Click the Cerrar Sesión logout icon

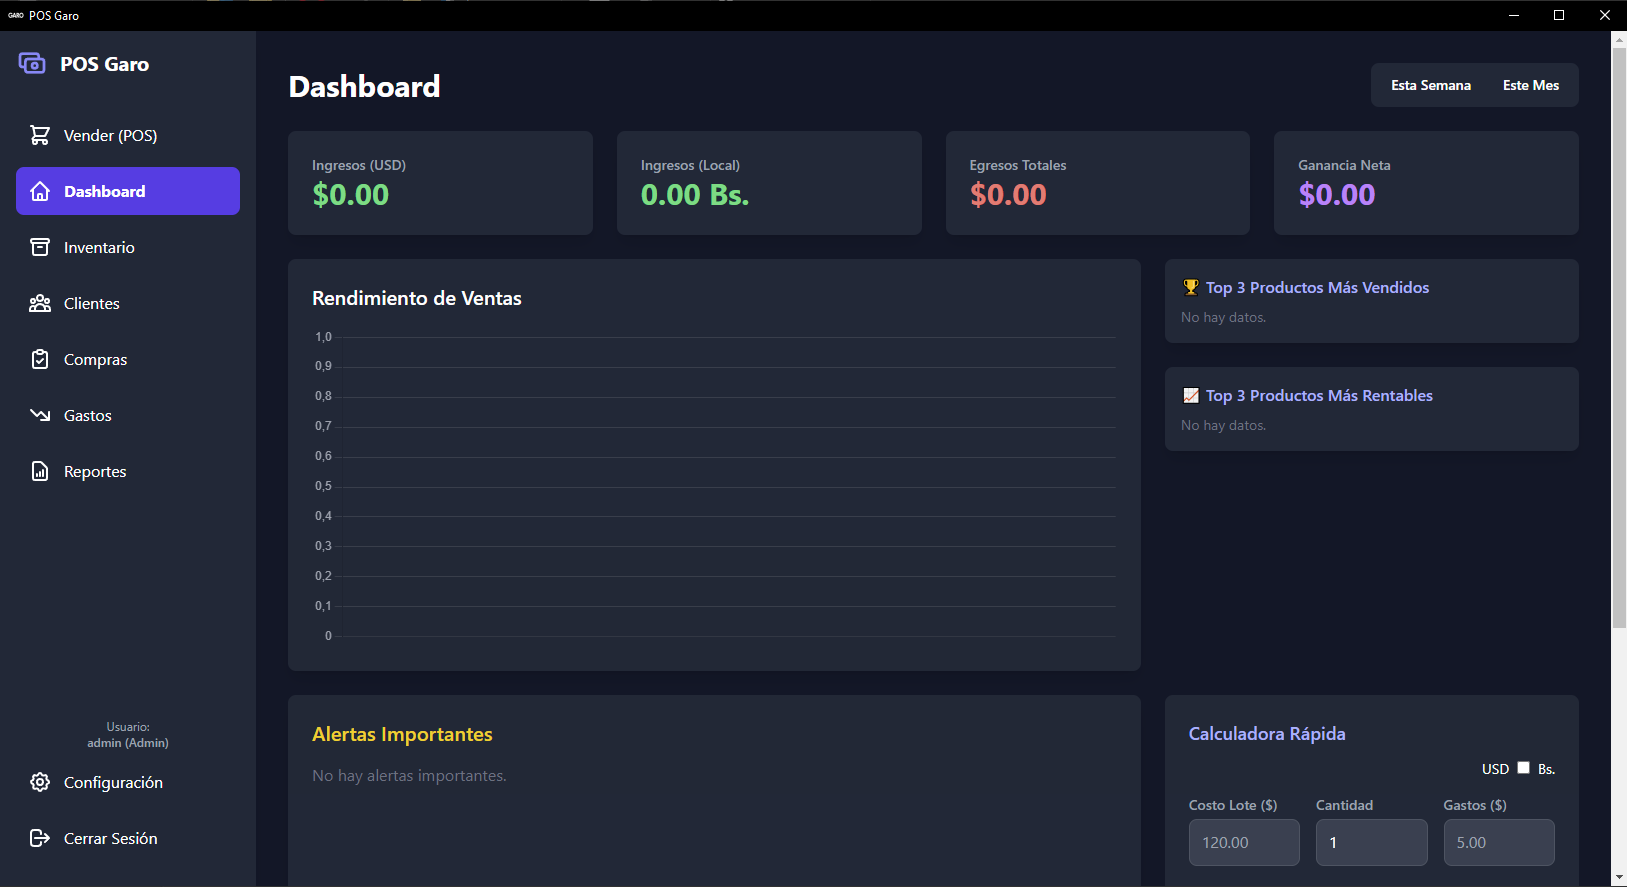[40, 838]
